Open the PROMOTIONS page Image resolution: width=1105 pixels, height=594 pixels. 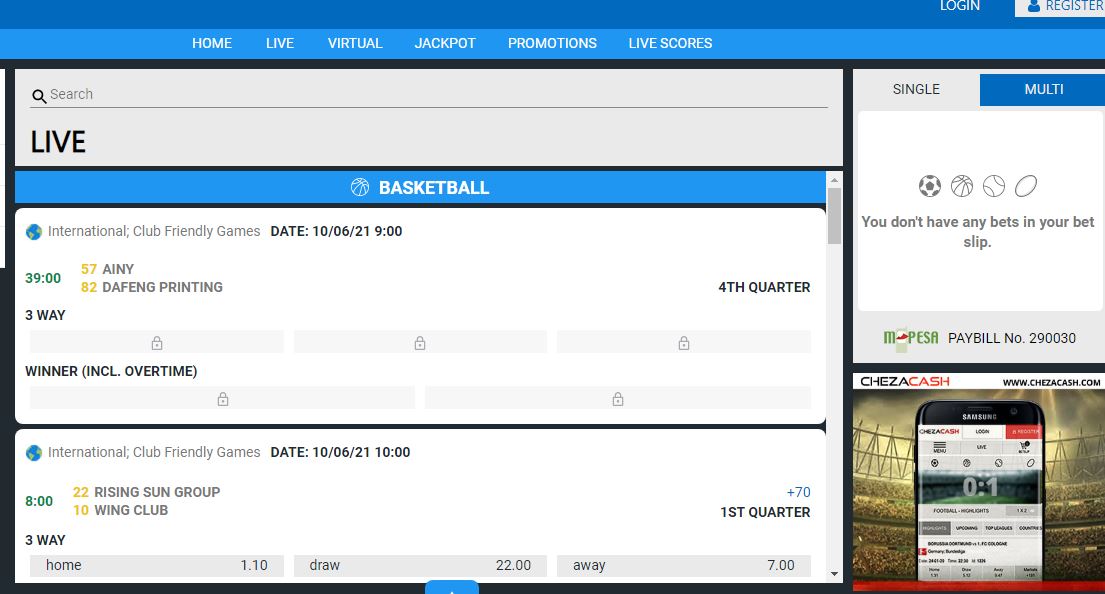pos(552,43)
